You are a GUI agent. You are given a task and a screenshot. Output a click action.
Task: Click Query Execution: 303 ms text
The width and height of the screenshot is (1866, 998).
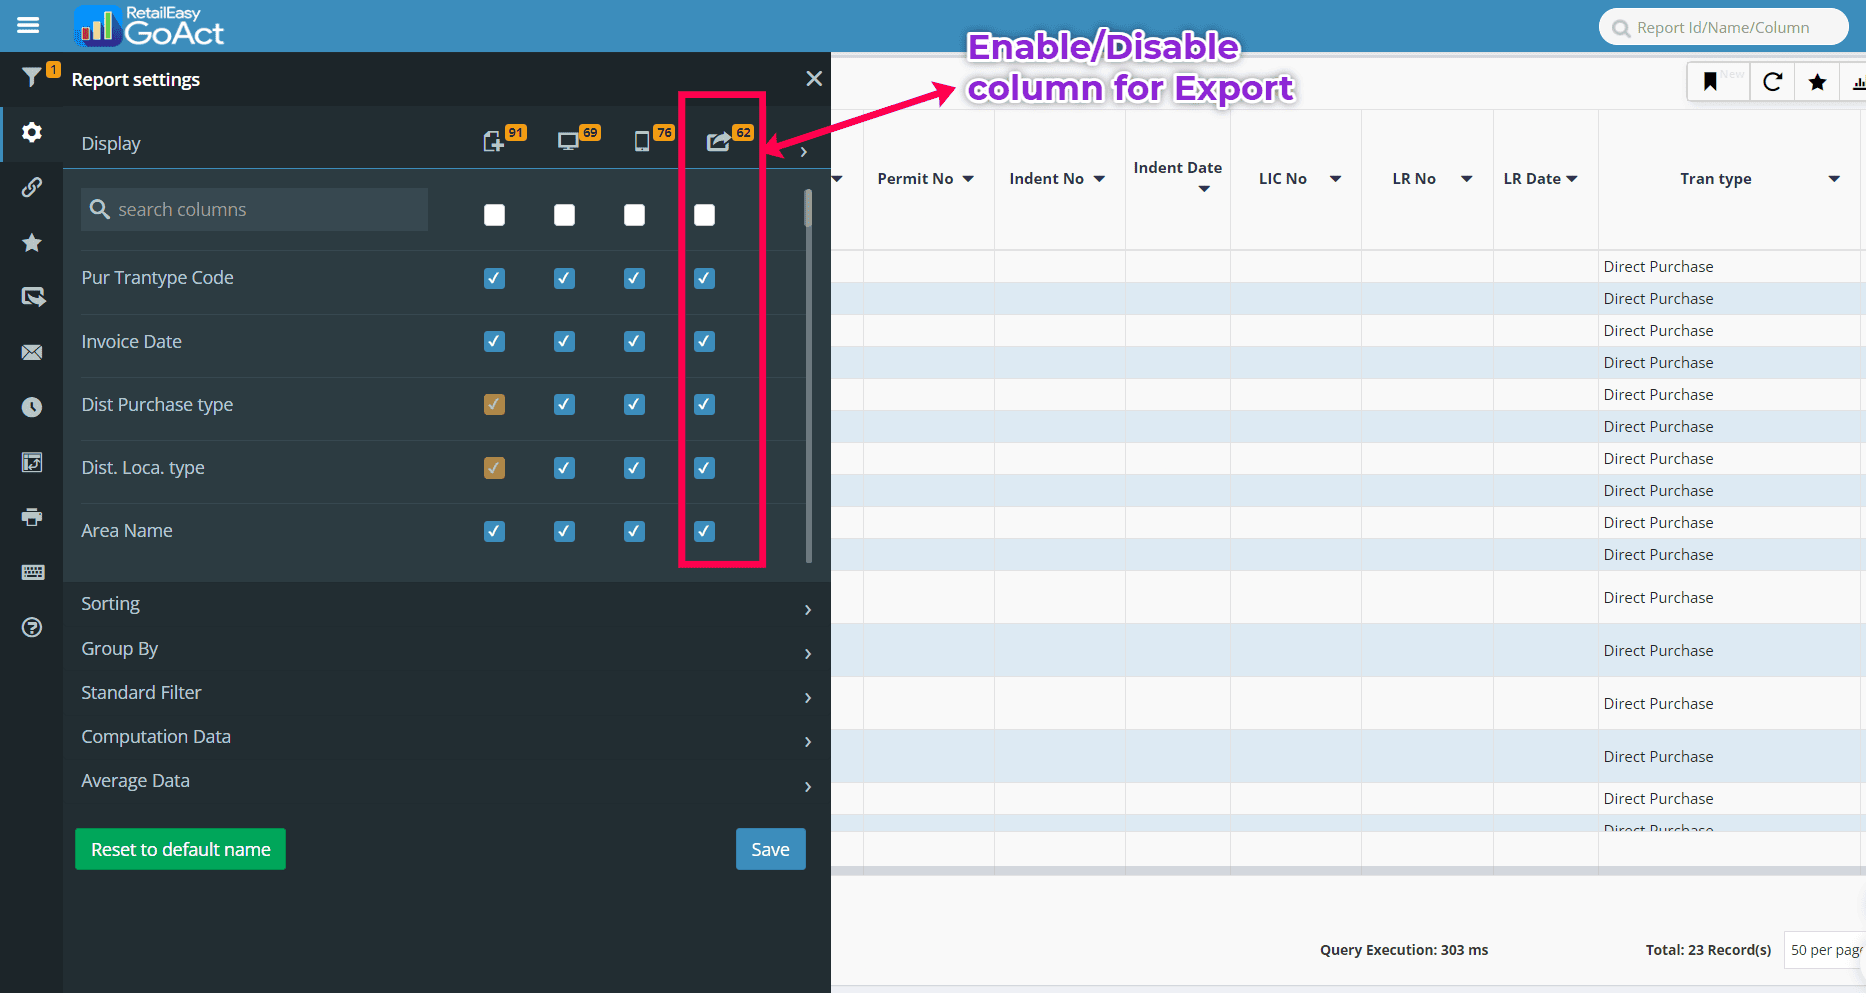(x=1404, y=950)
